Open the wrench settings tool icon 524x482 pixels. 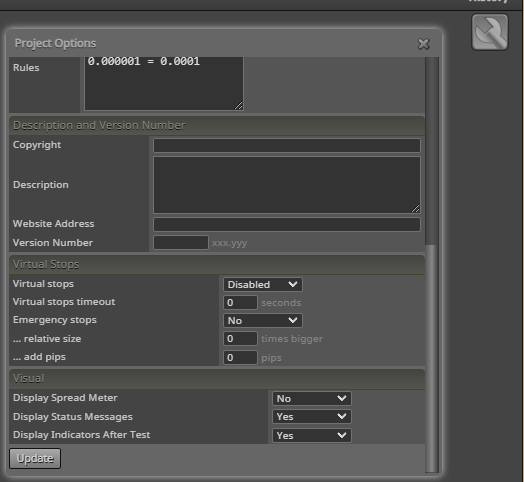[490, 32]
